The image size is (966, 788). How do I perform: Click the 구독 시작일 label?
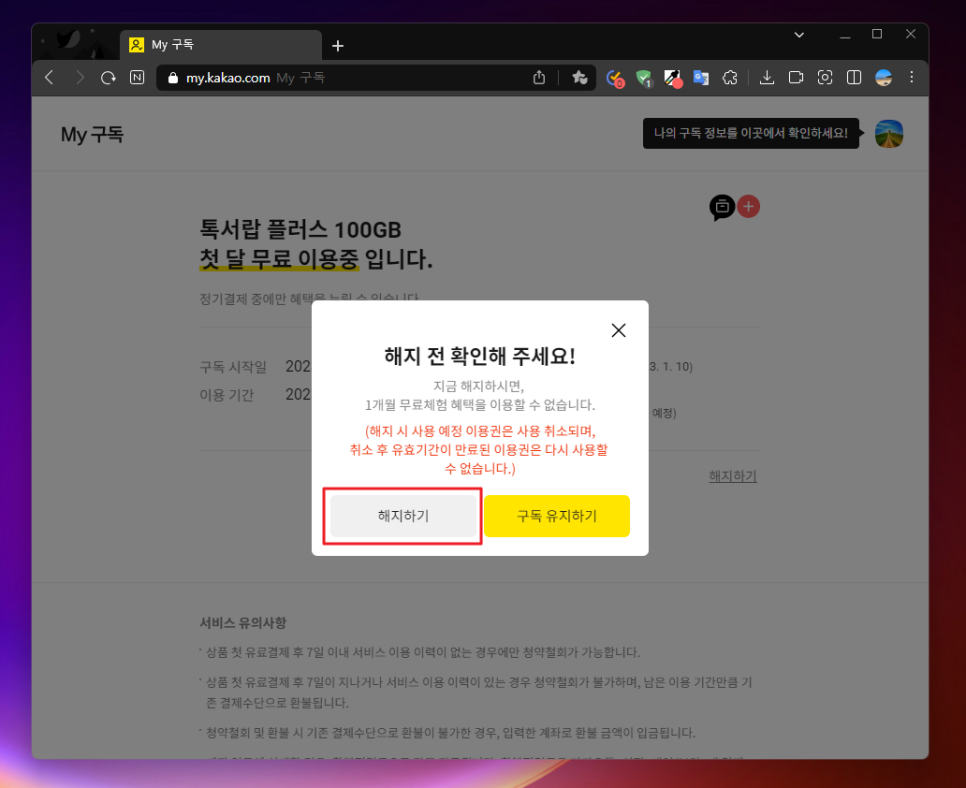(233, 367)
